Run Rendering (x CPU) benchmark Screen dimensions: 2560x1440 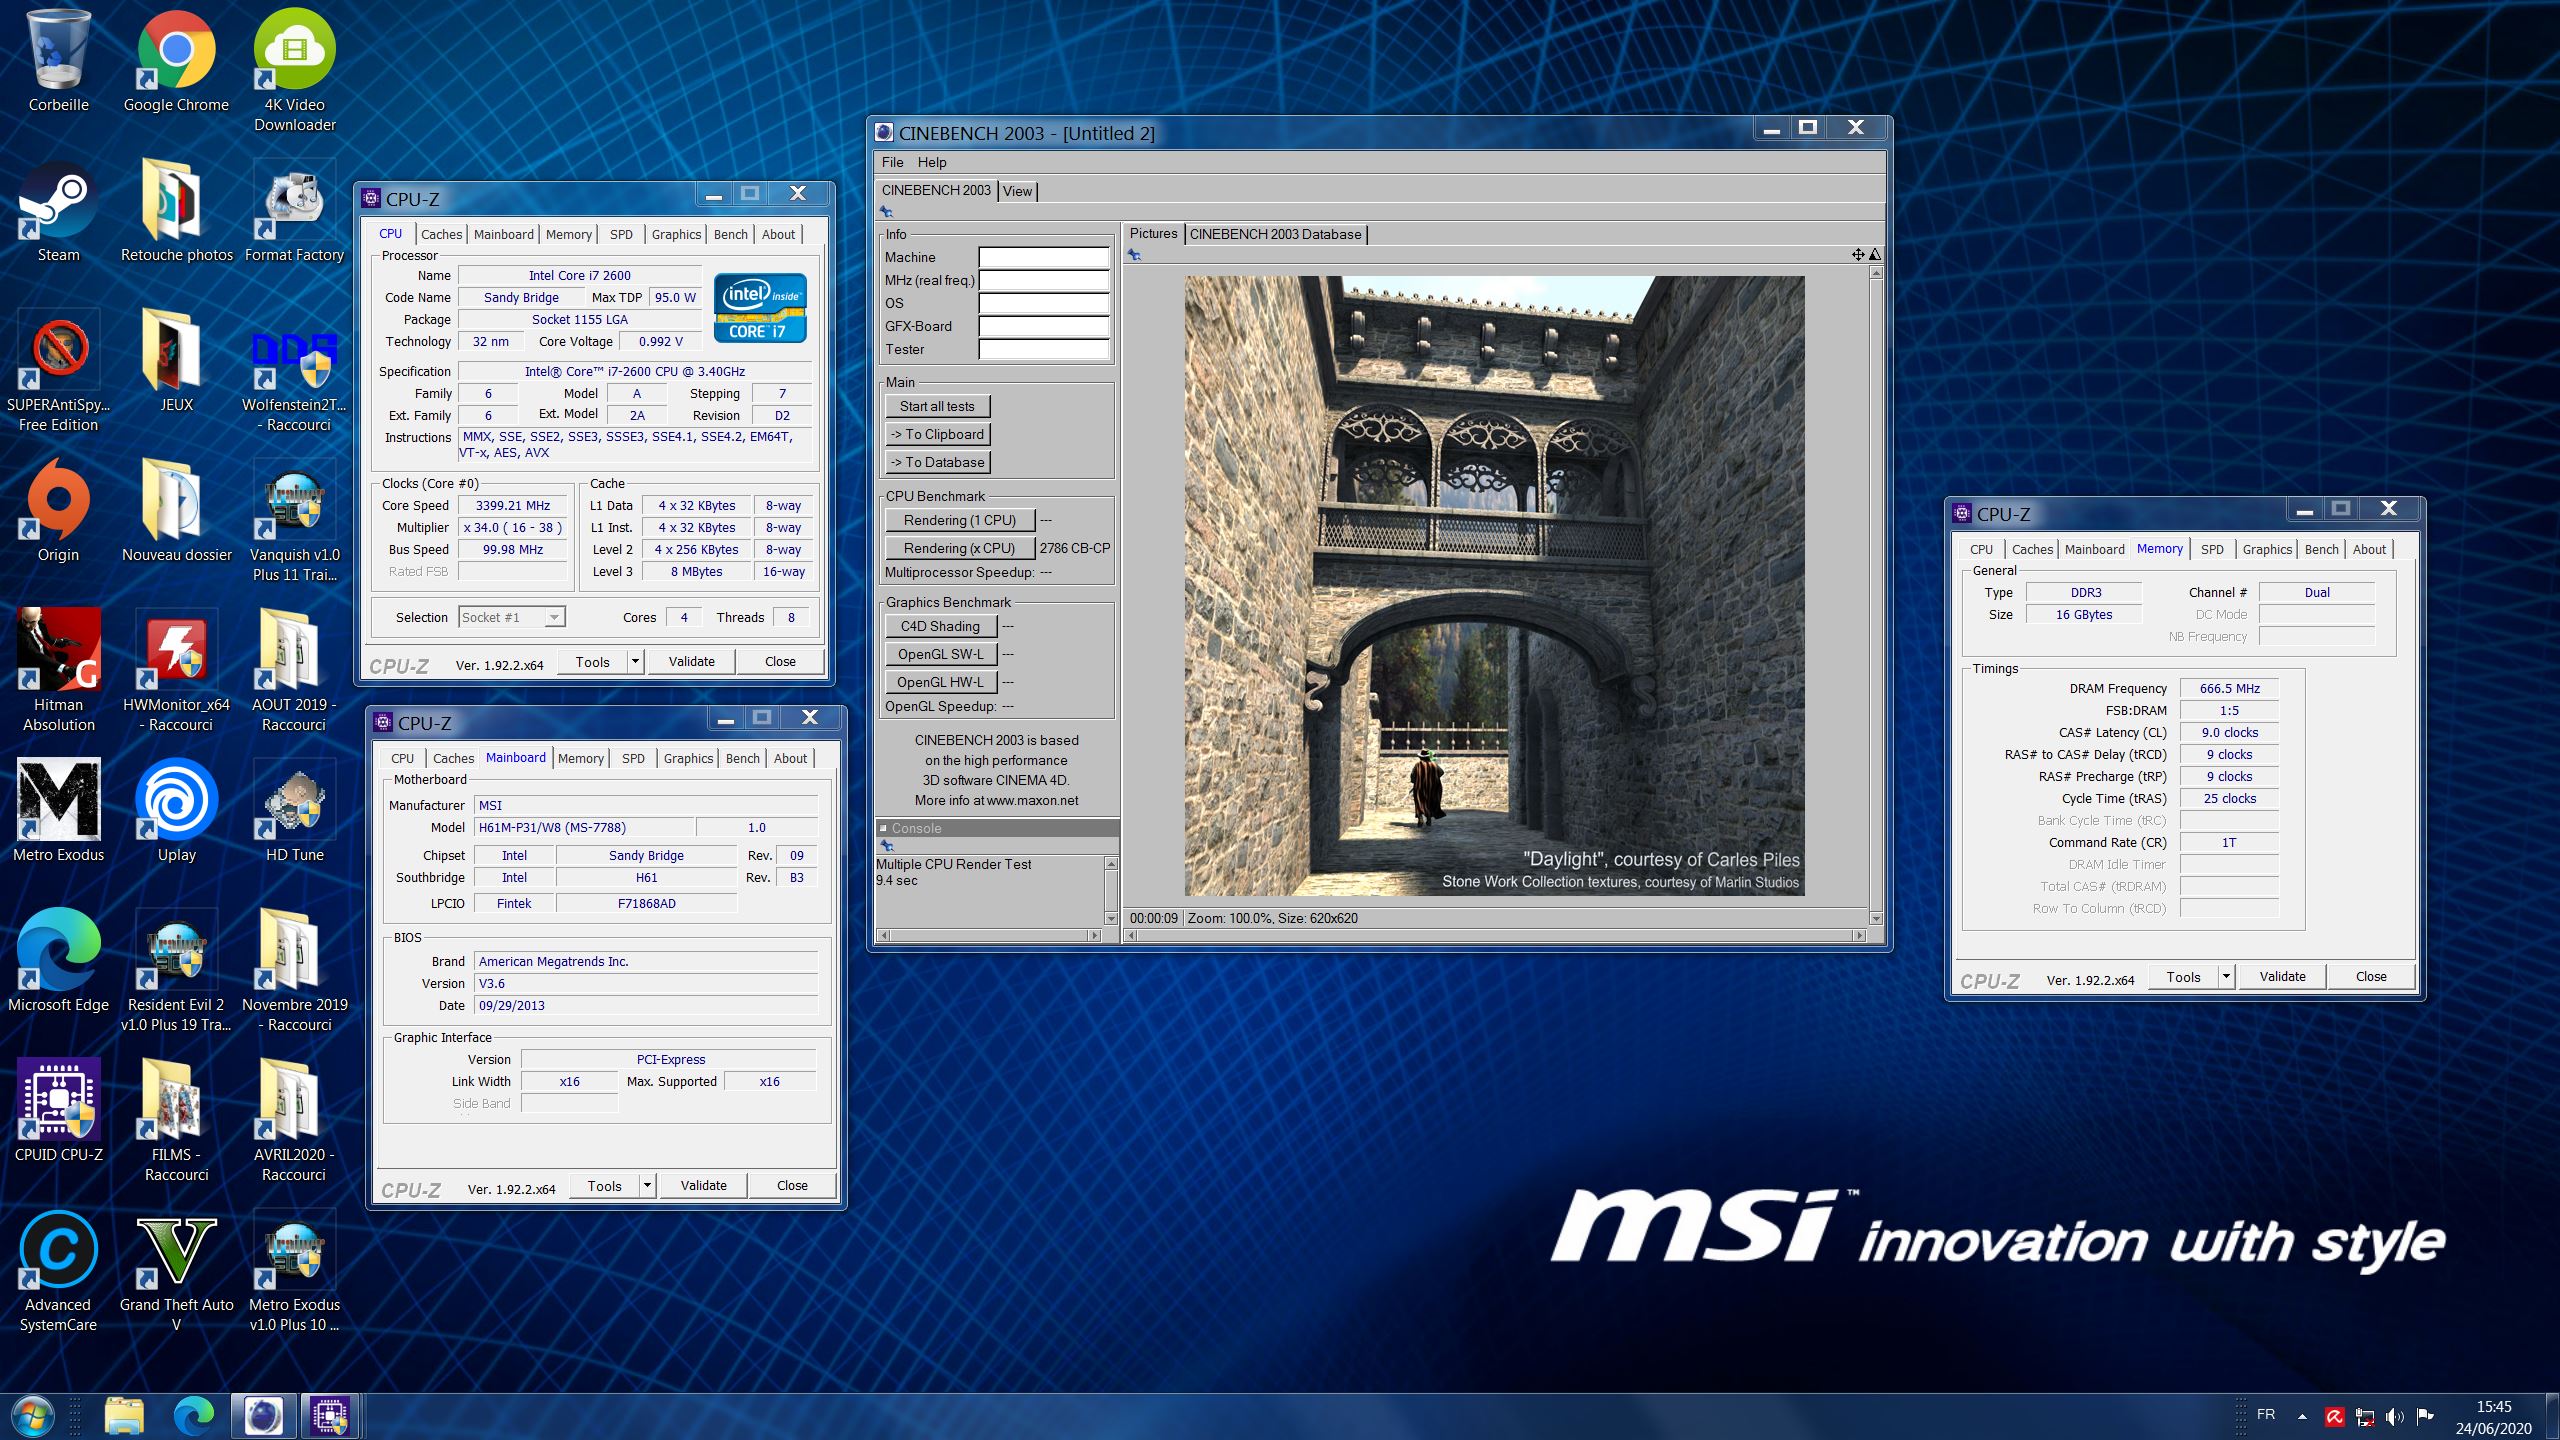click(x=959, y=548)
